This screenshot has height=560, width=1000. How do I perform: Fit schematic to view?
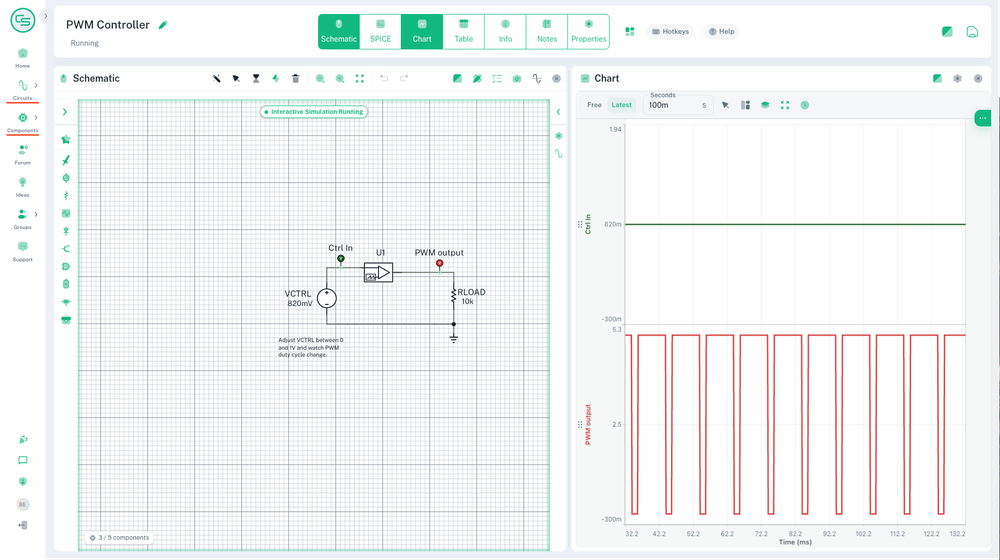(360, 78)
